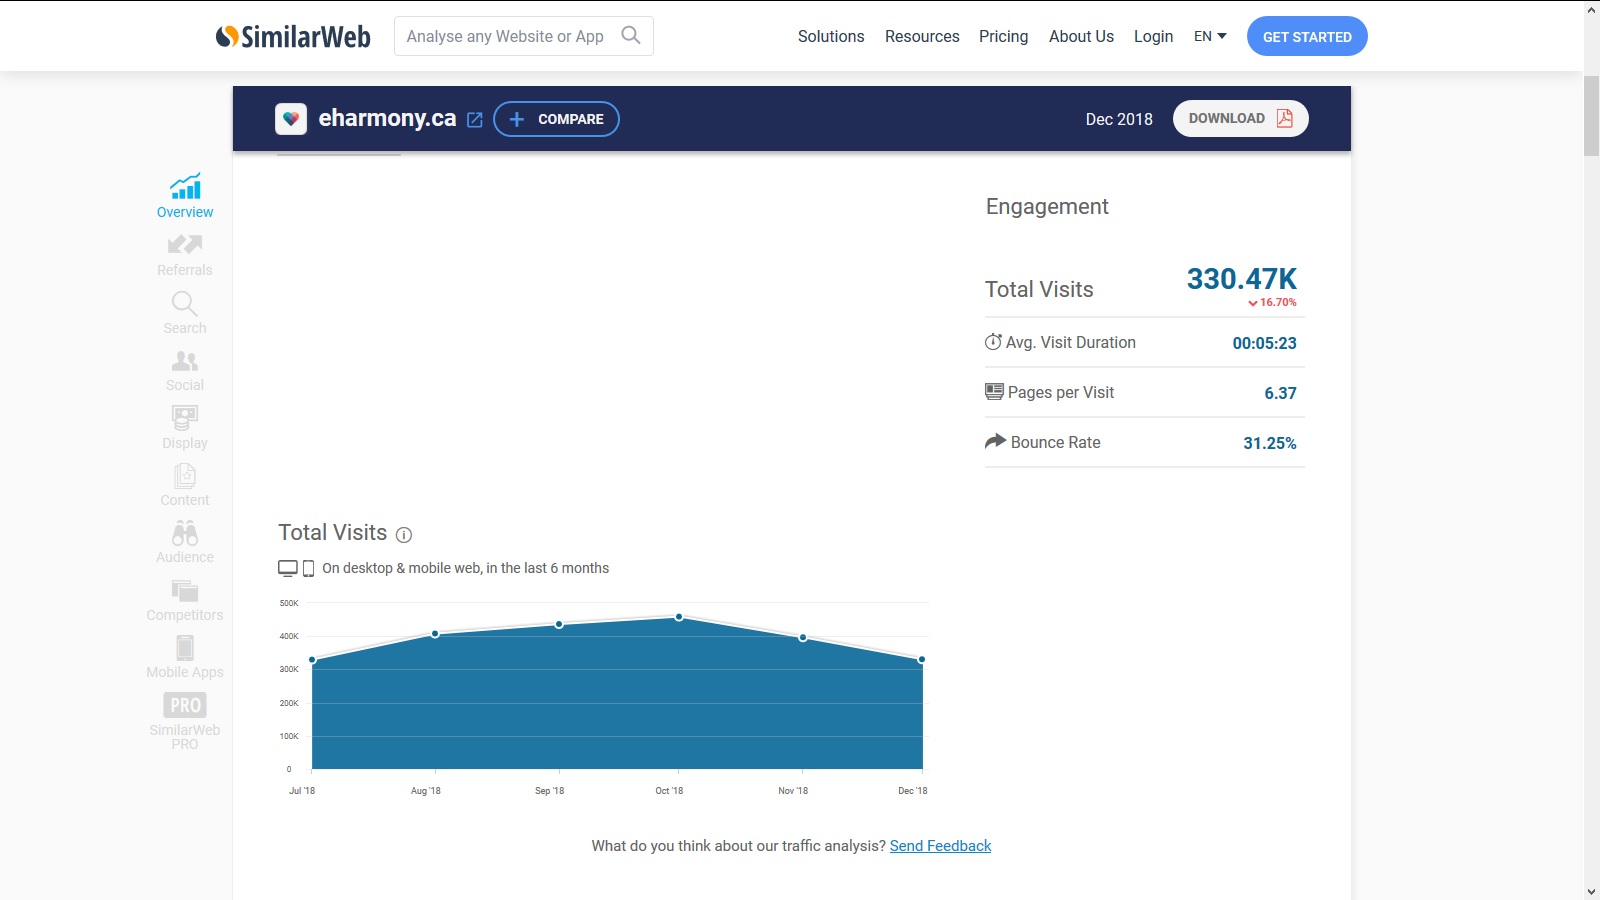This screenshot has height=900, width=1600.
Task: Click the Oct '18 data point
Action: (679, 617)
